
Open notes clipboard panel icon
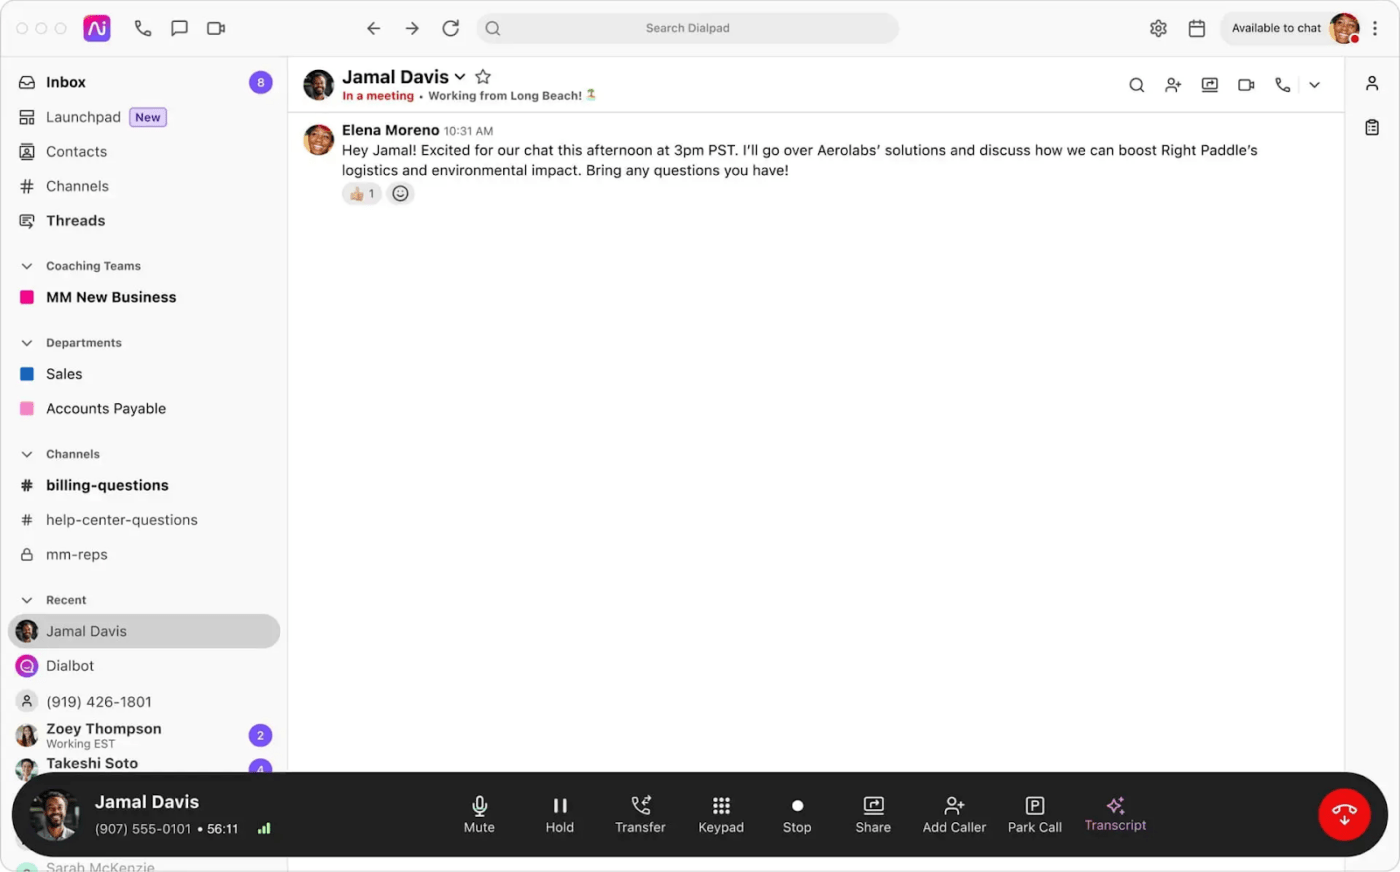click(1372, 127)
